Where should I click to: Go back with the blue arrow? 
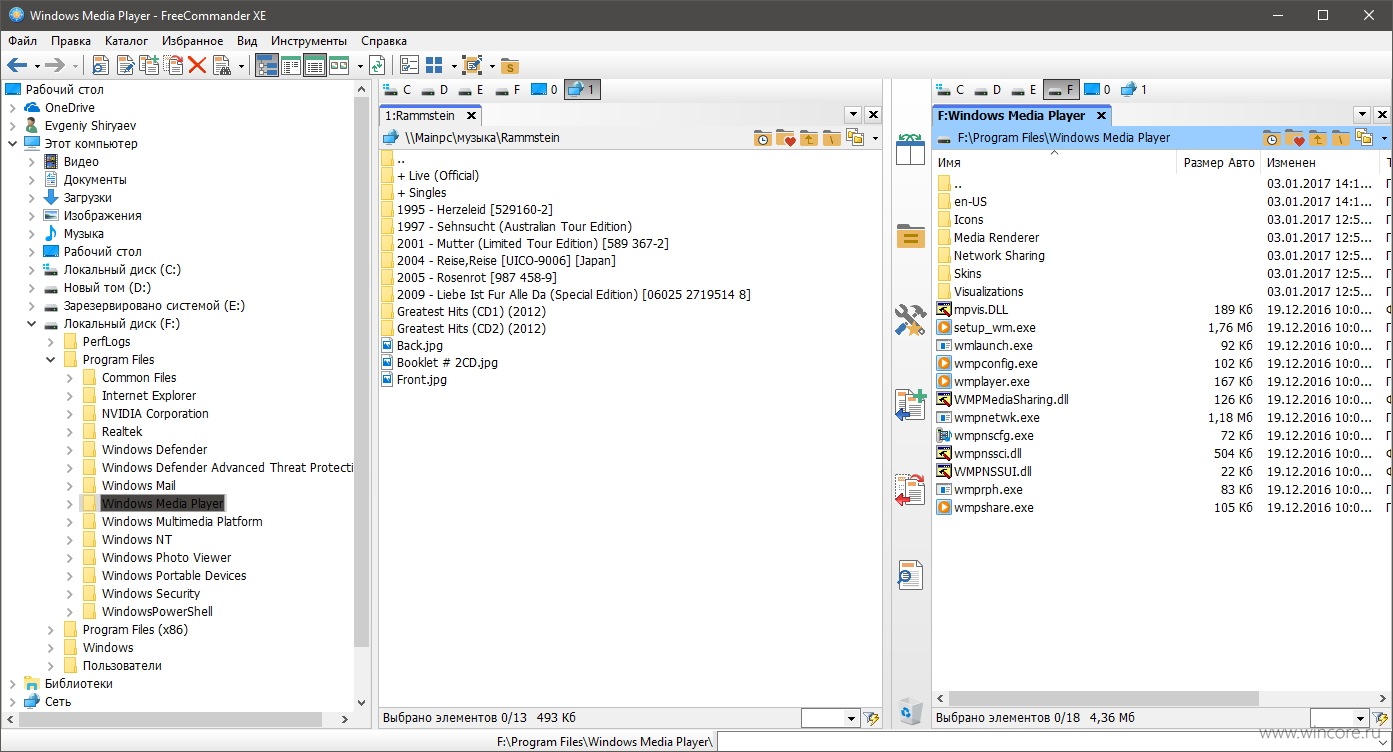pos(17,65)
